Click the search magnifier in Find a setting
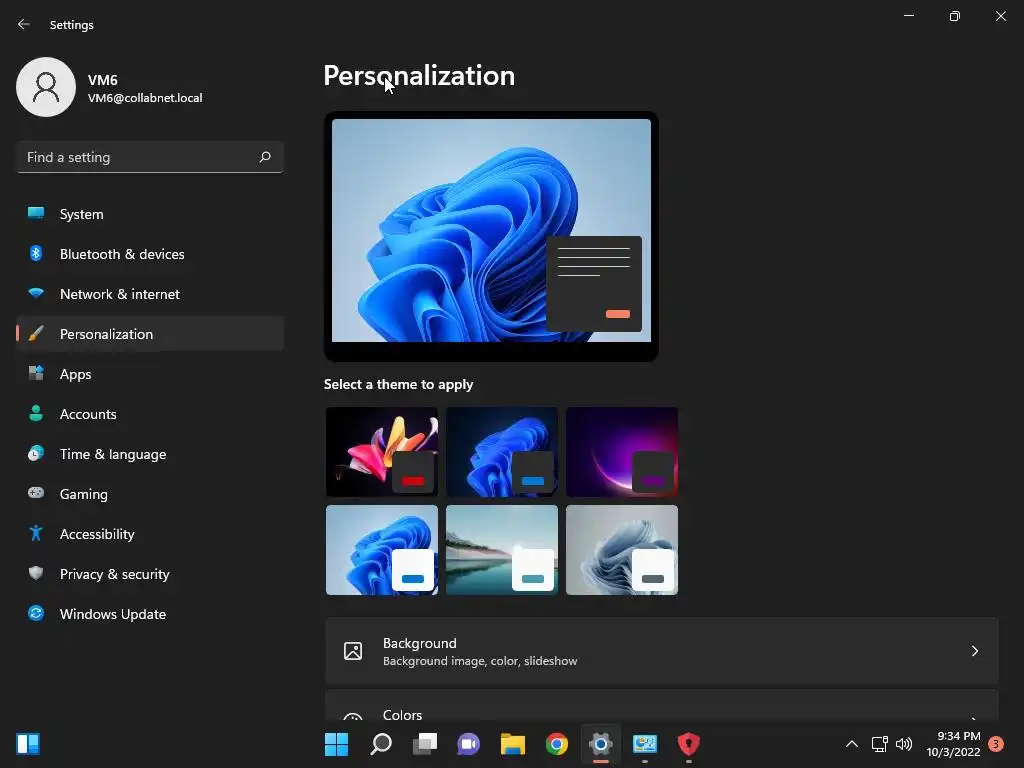Viewport: 1024px width, 768px height. 264,157
